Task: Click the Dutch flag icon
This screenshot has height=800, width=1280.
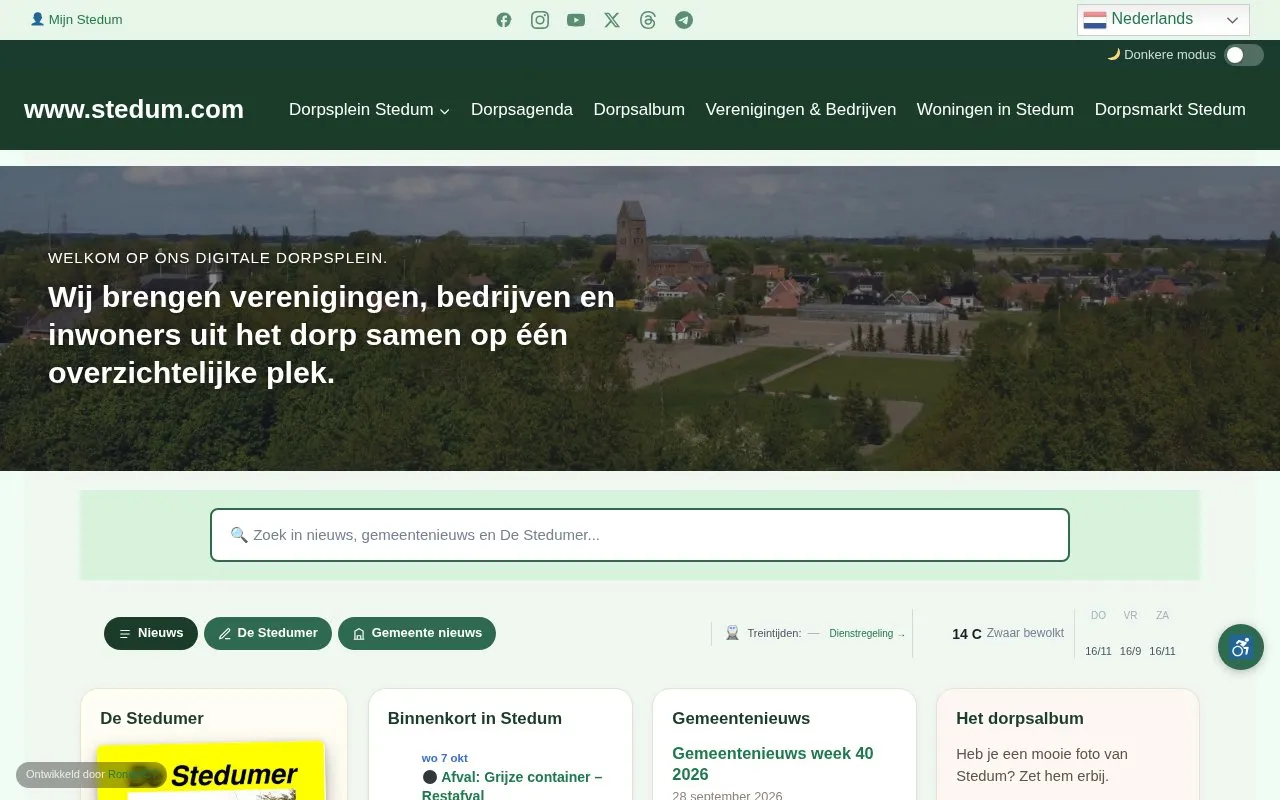Action: (x=1095, y=20)
